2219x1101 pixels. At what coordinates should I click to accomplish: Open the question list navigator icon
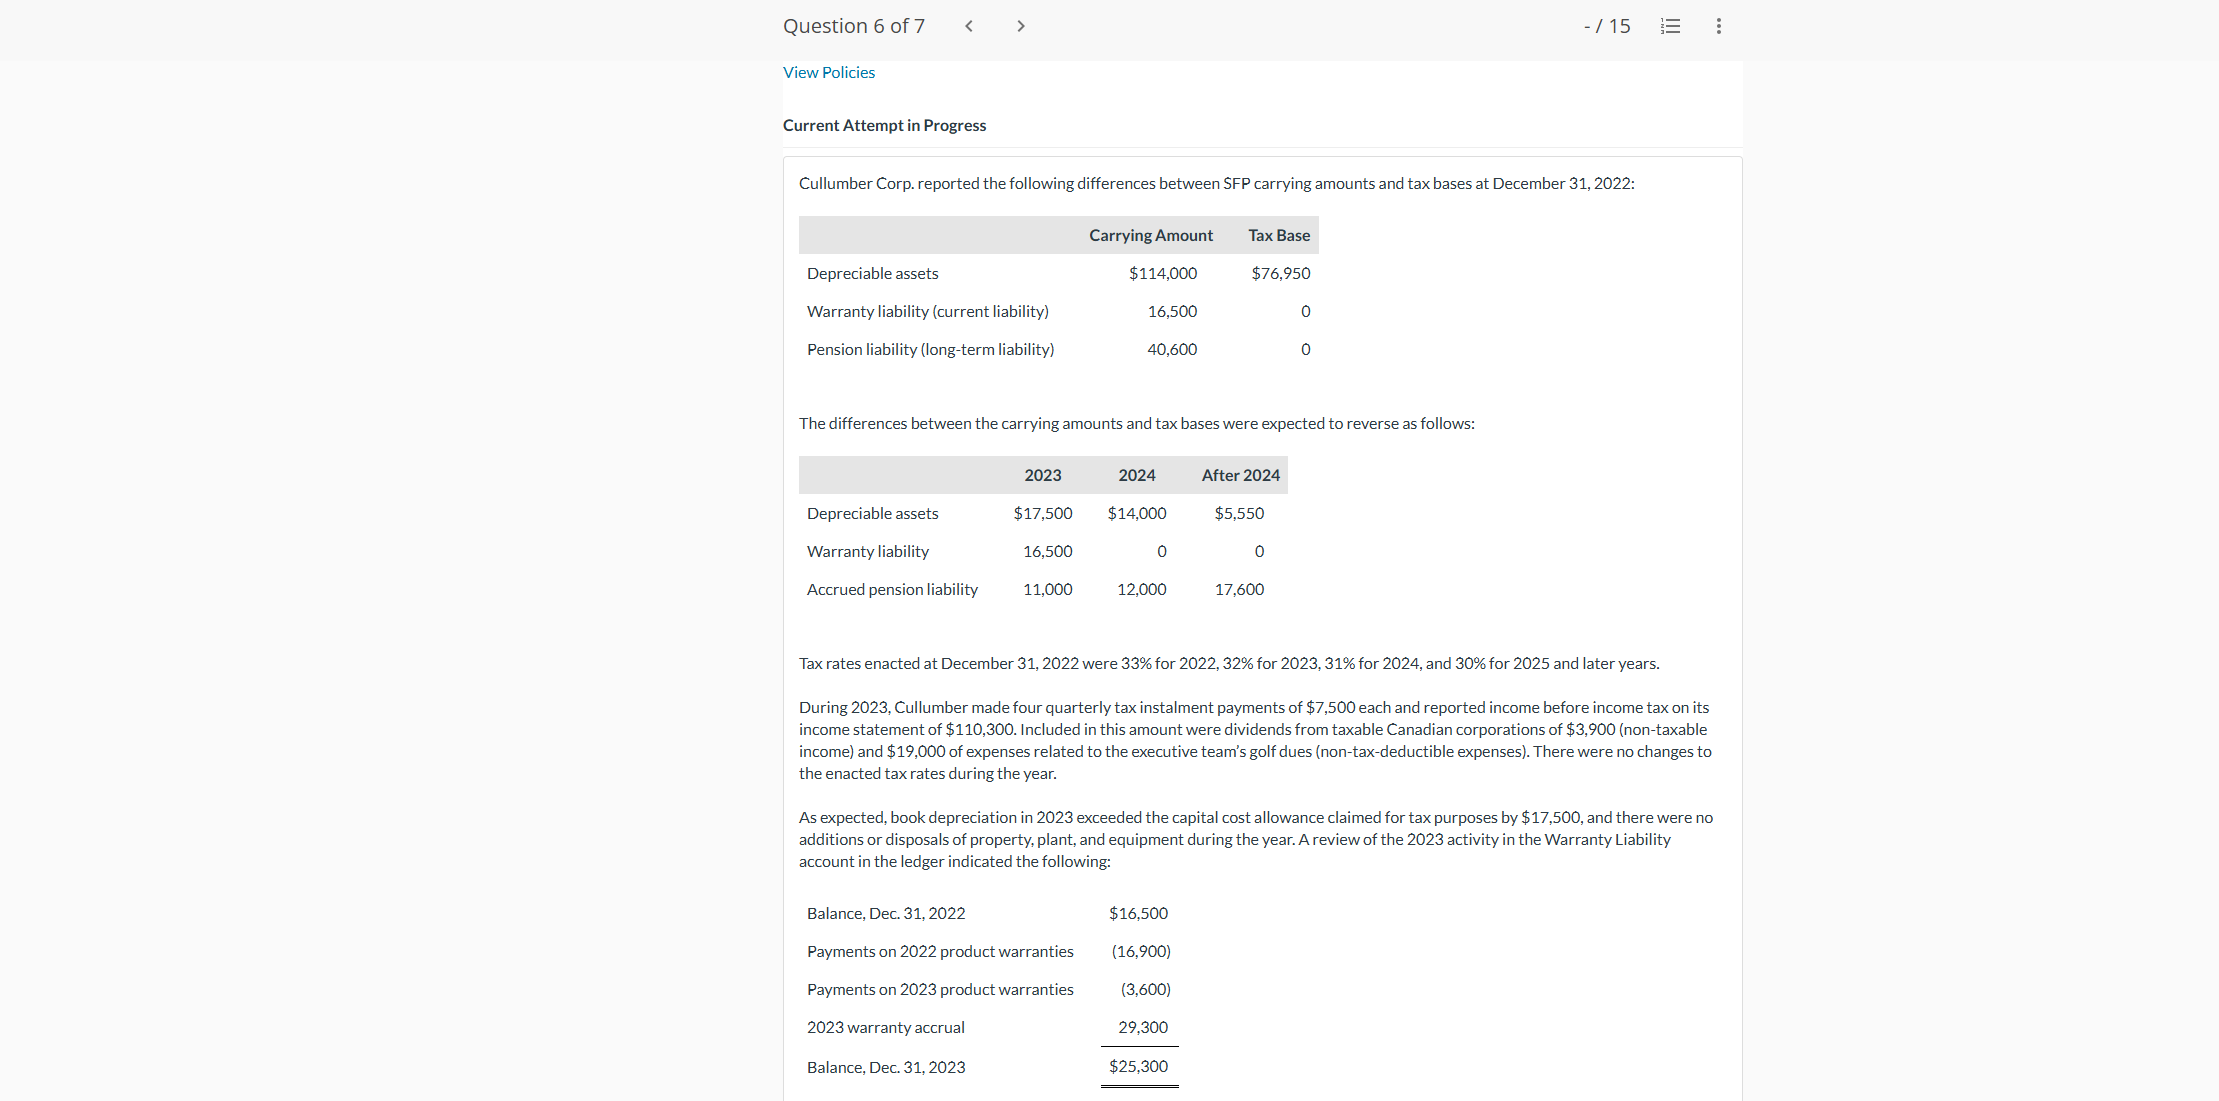(x=1670, y=26)
